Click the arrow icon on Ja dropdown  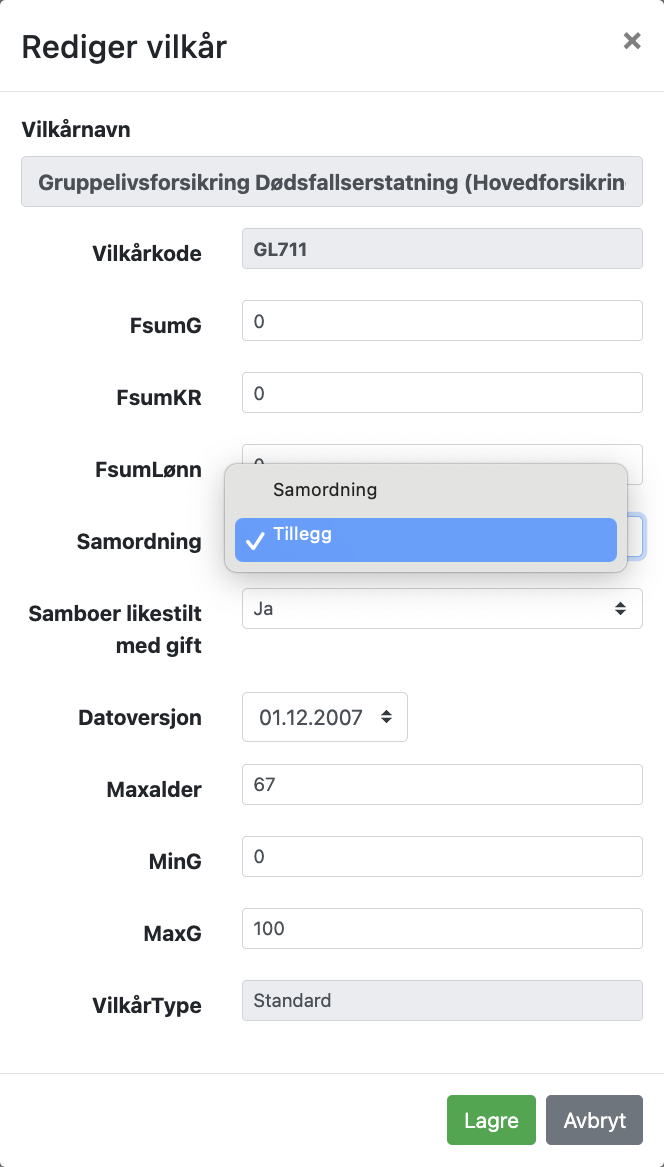click(620, 608)
